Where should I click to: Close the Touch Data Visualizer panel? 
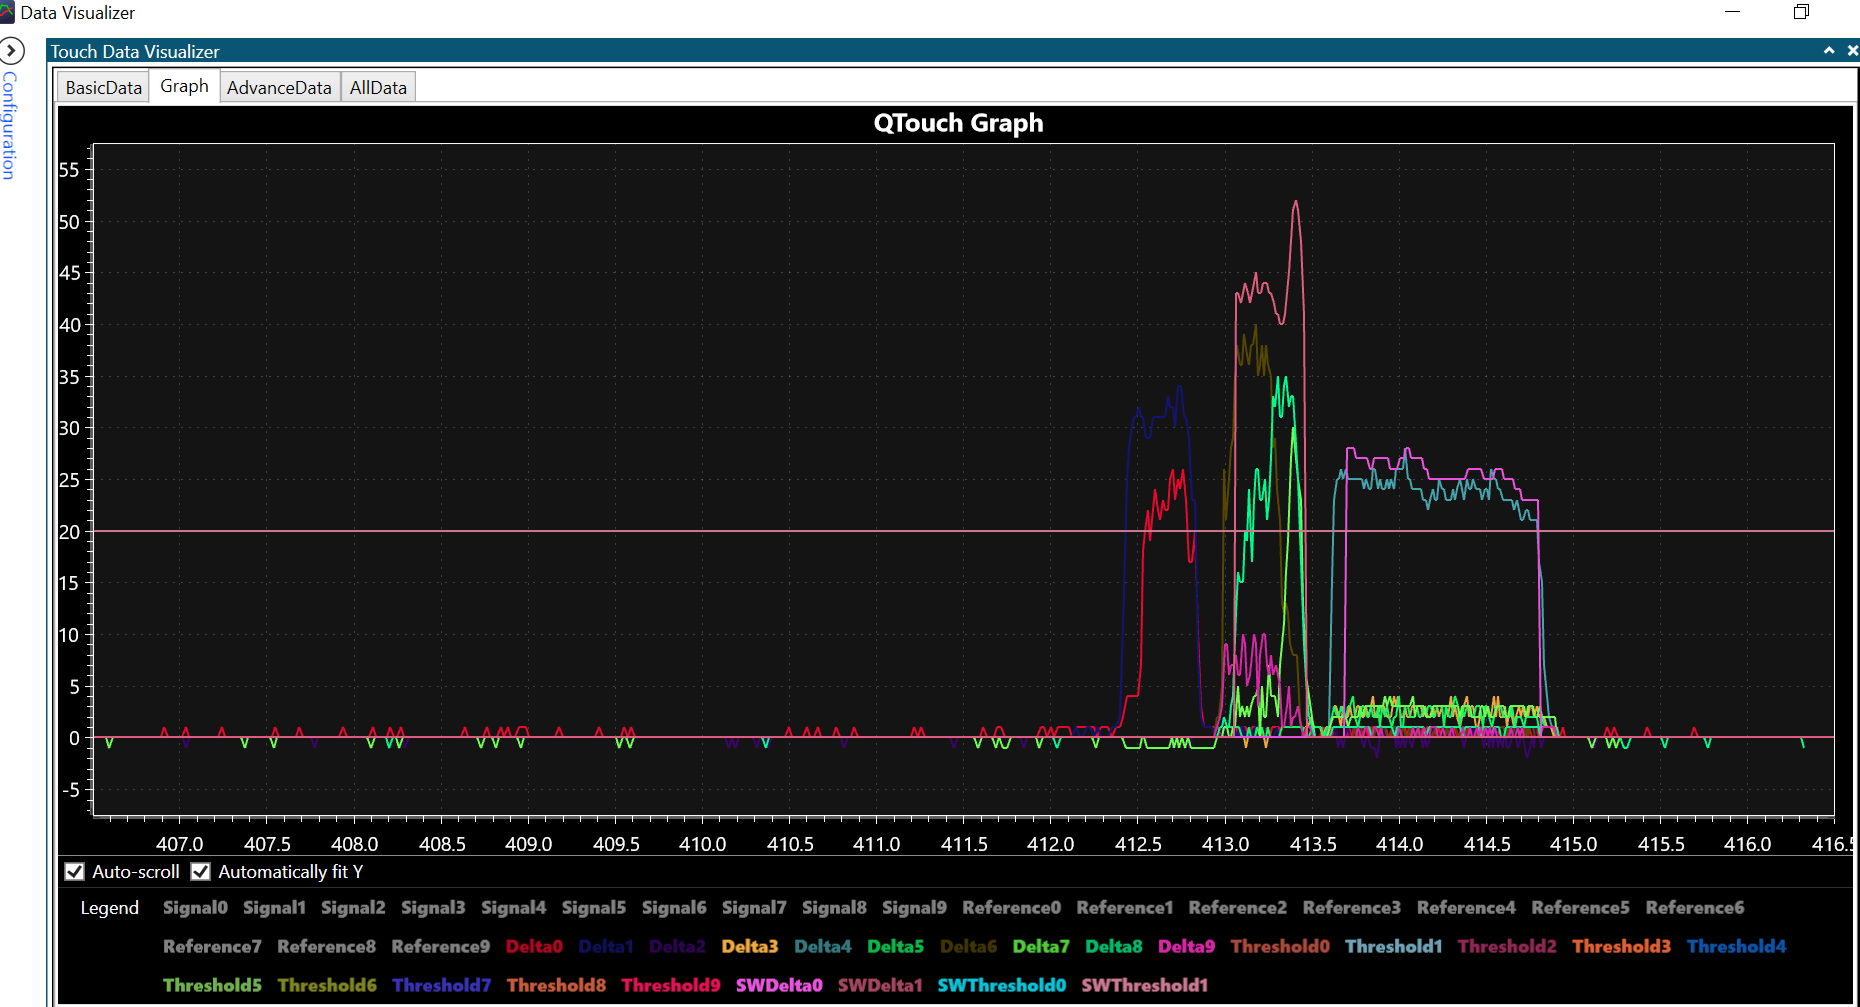1852,50
